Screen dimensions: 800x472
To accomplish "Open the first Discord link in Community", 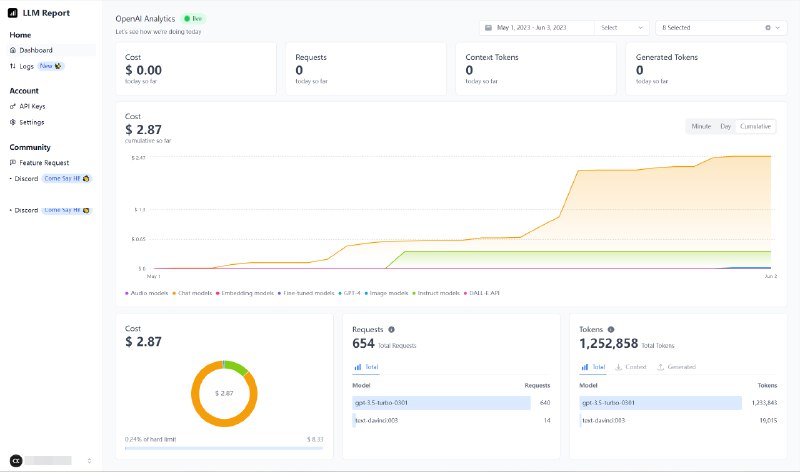I will (x=26, y=178).
